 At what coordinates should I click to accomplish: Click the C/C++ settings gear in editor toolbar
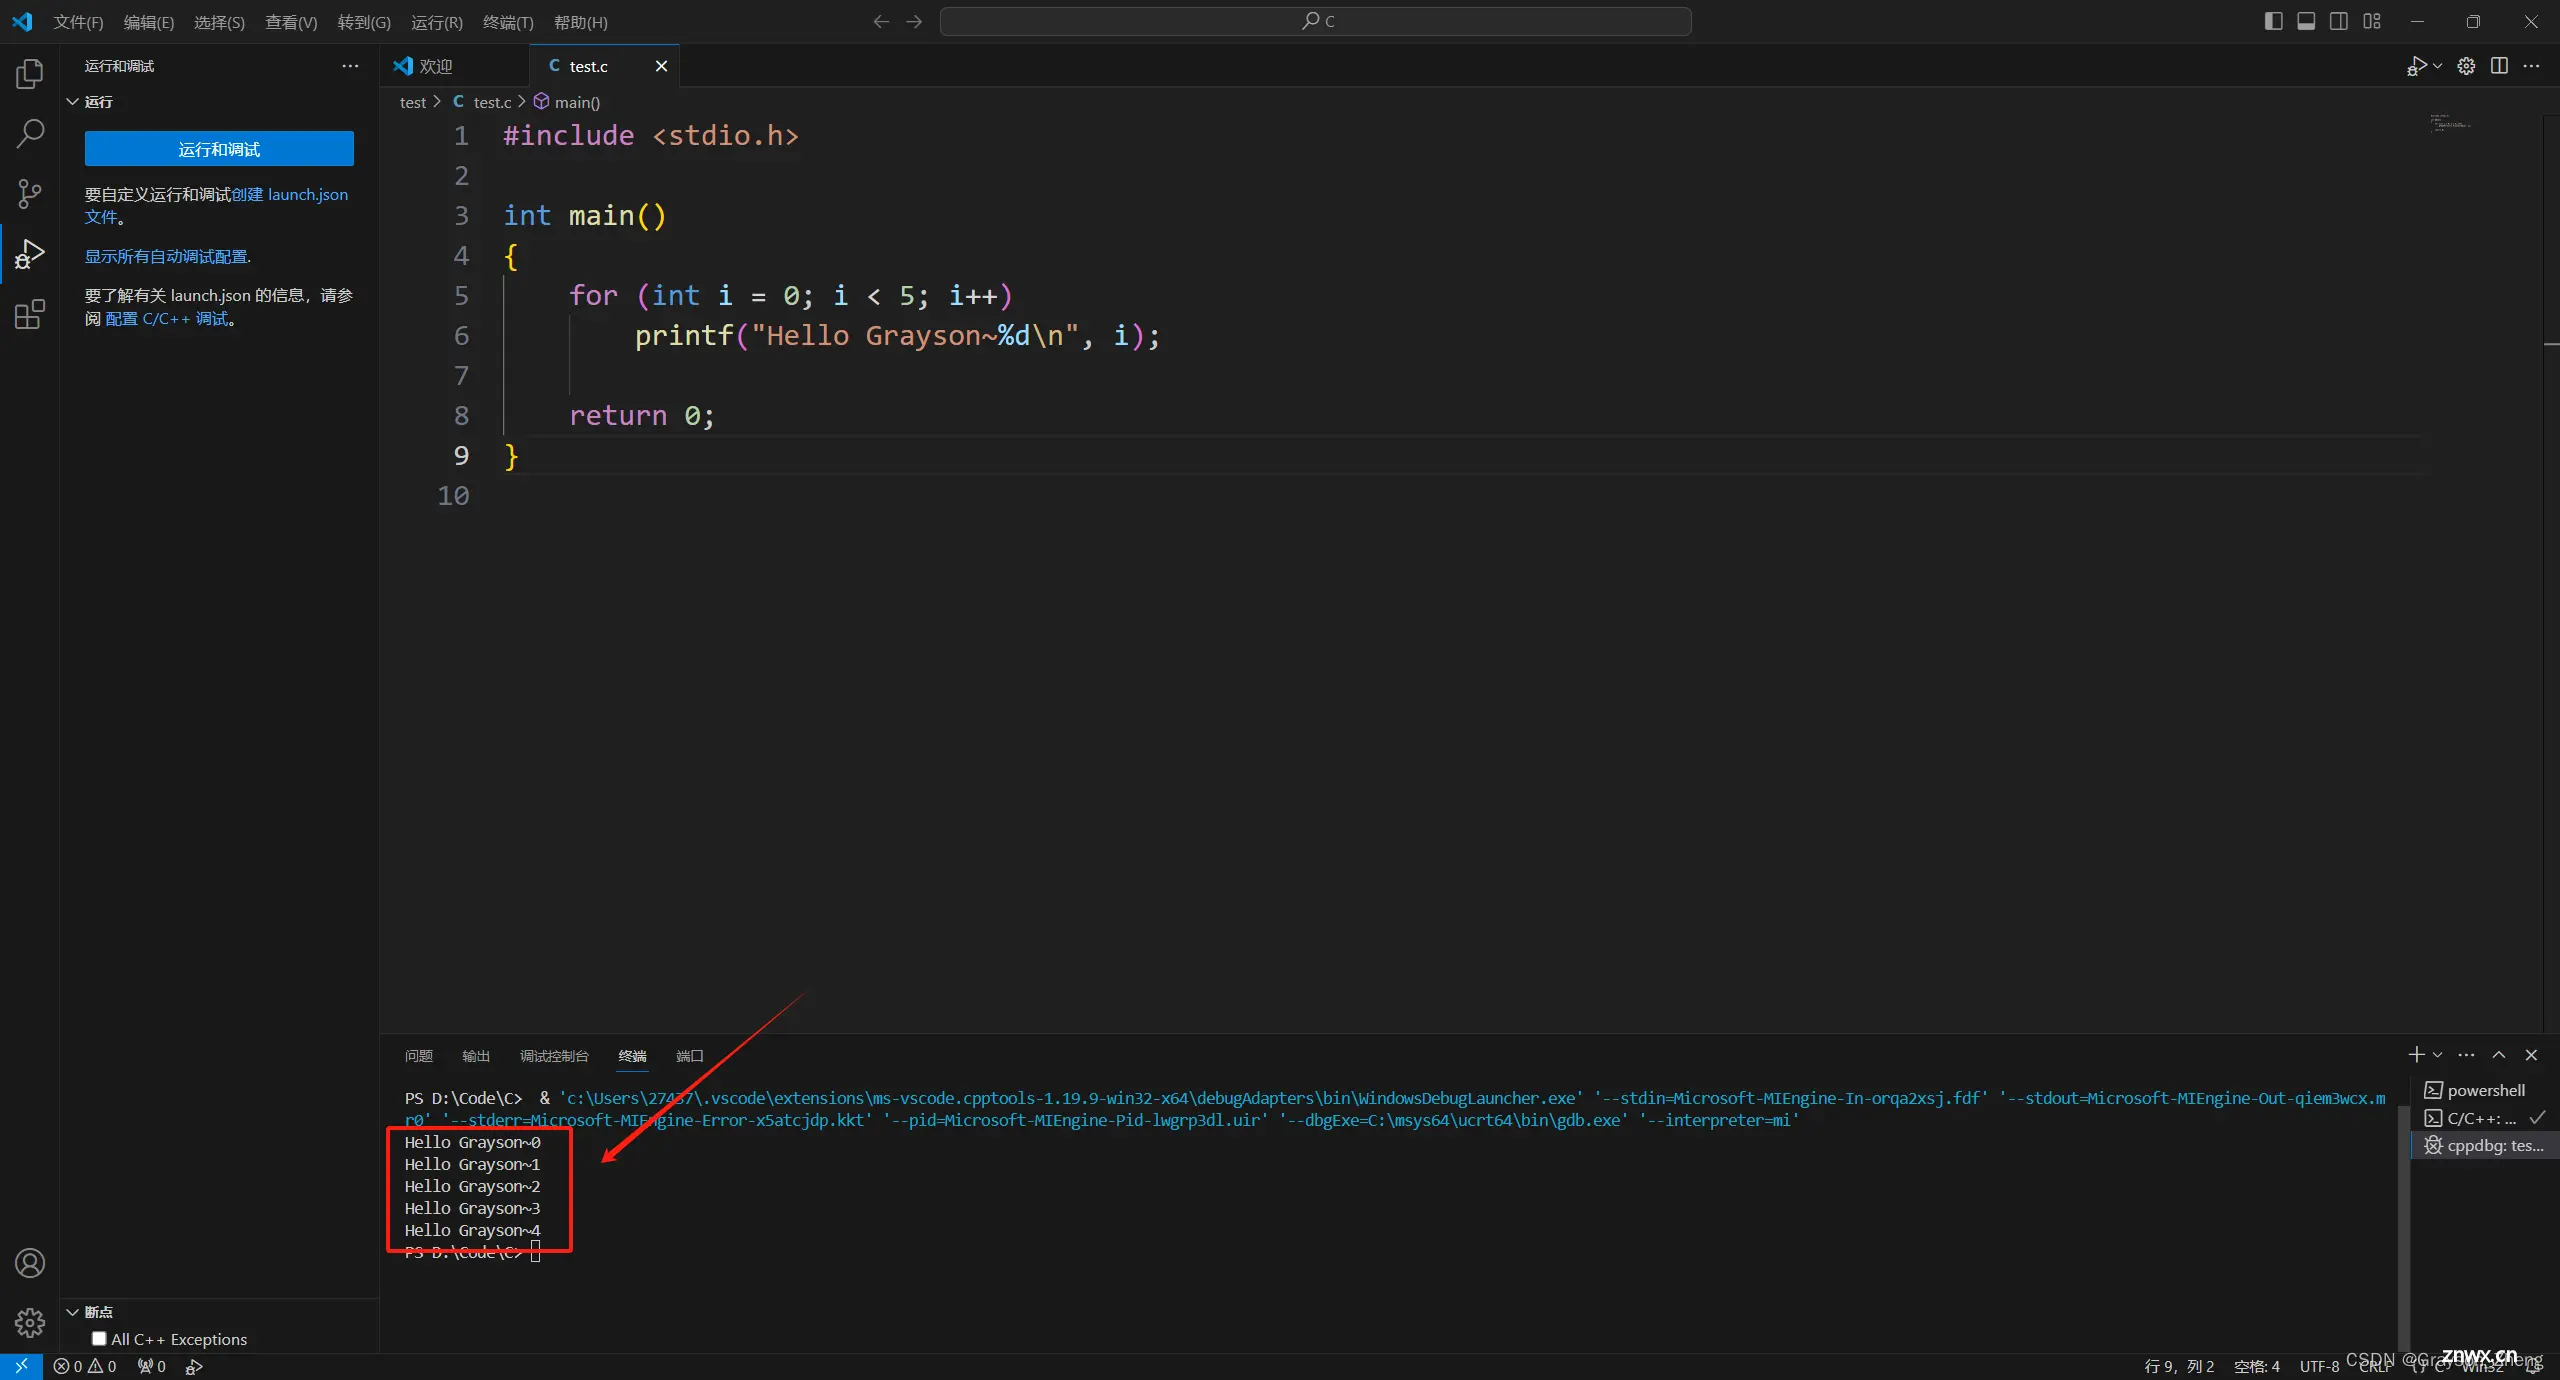pyautogui.click(x=2466, y=66)
